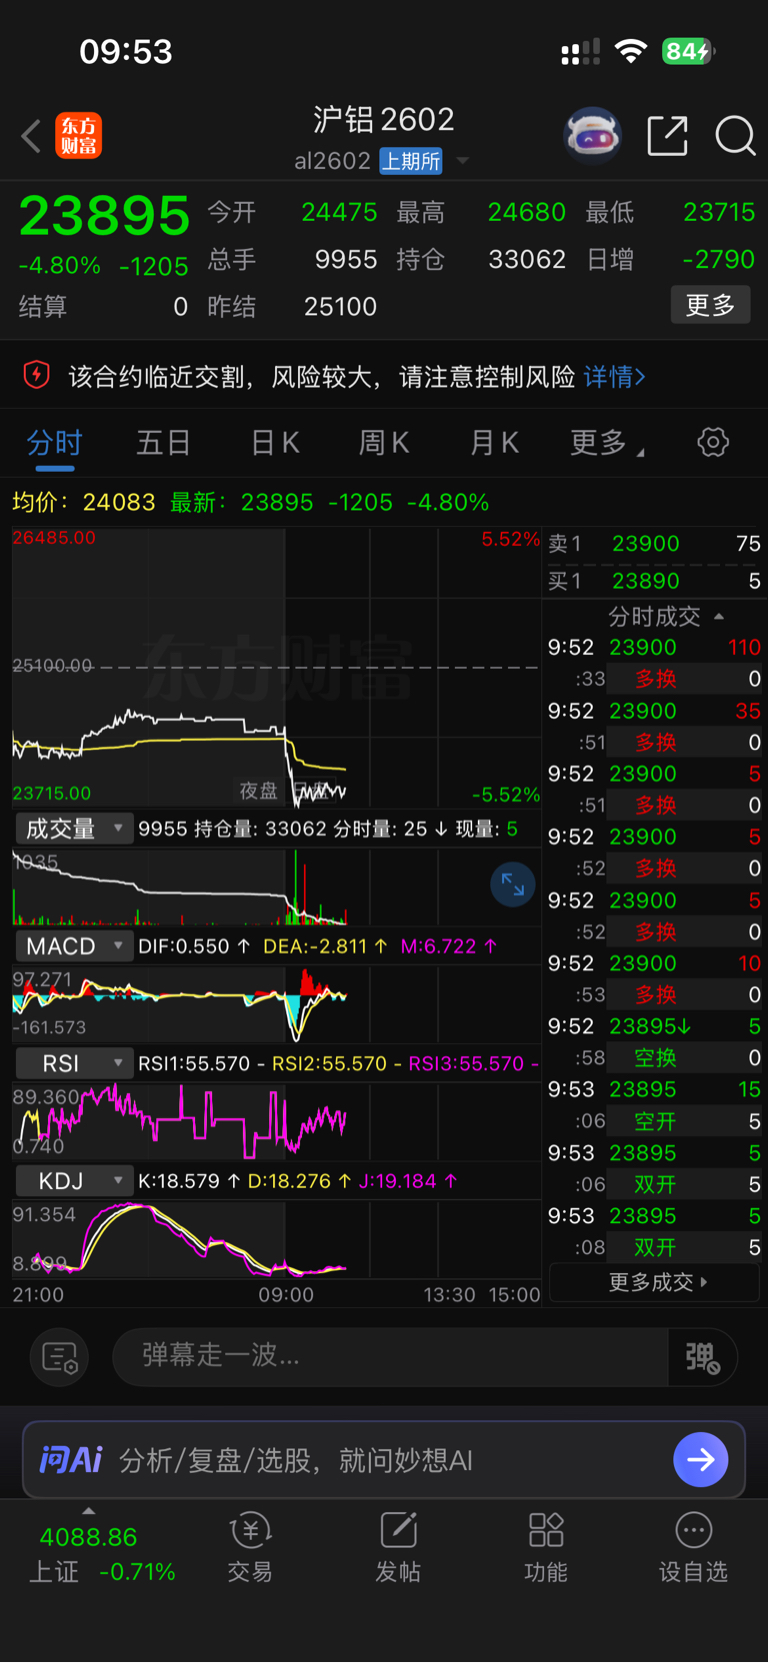This screenshot has width=768, height=1663.
Task: Open the 东方财富 app logo
Action: click(x=78, y=136)
